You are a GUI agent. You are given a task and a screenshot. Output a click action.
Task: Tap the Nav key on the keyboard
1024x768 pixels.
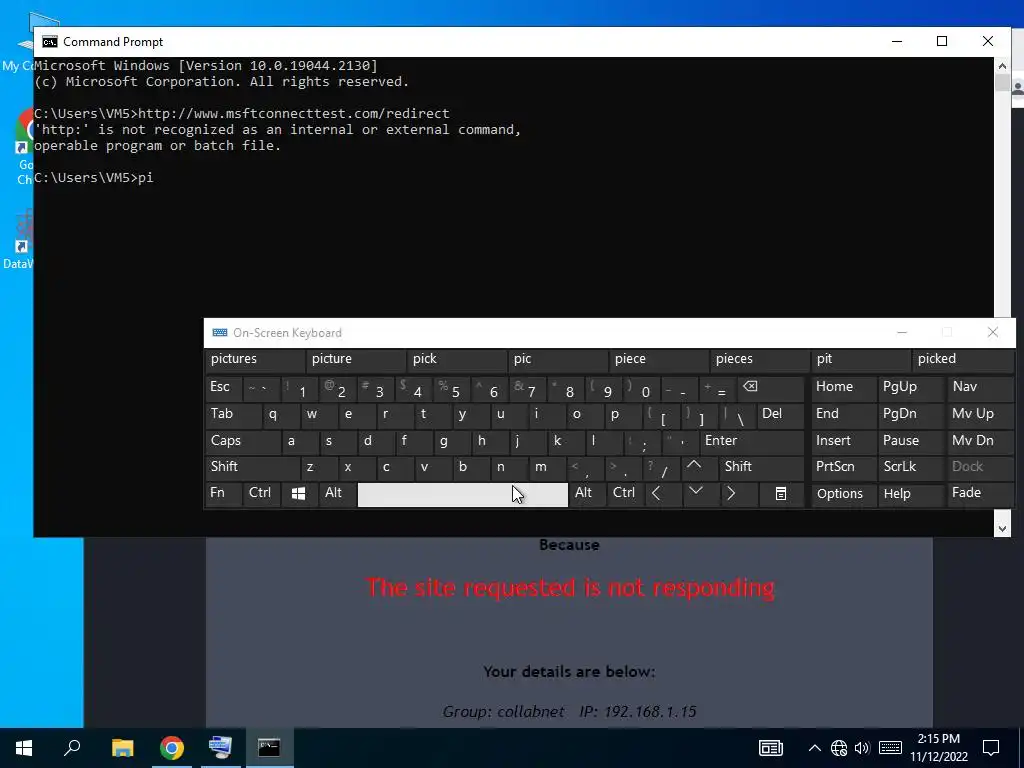[980, 388]
